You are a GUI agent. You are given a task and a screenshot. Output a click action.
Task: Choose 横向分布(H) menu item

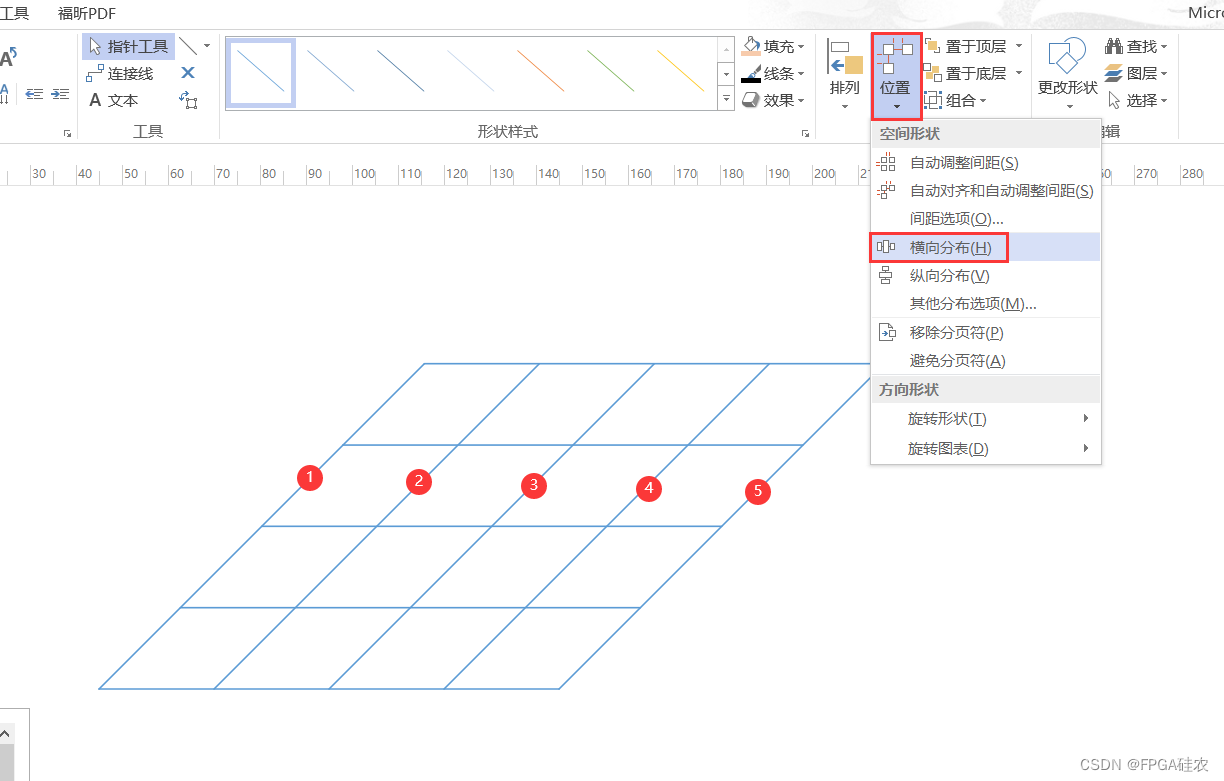986,247
